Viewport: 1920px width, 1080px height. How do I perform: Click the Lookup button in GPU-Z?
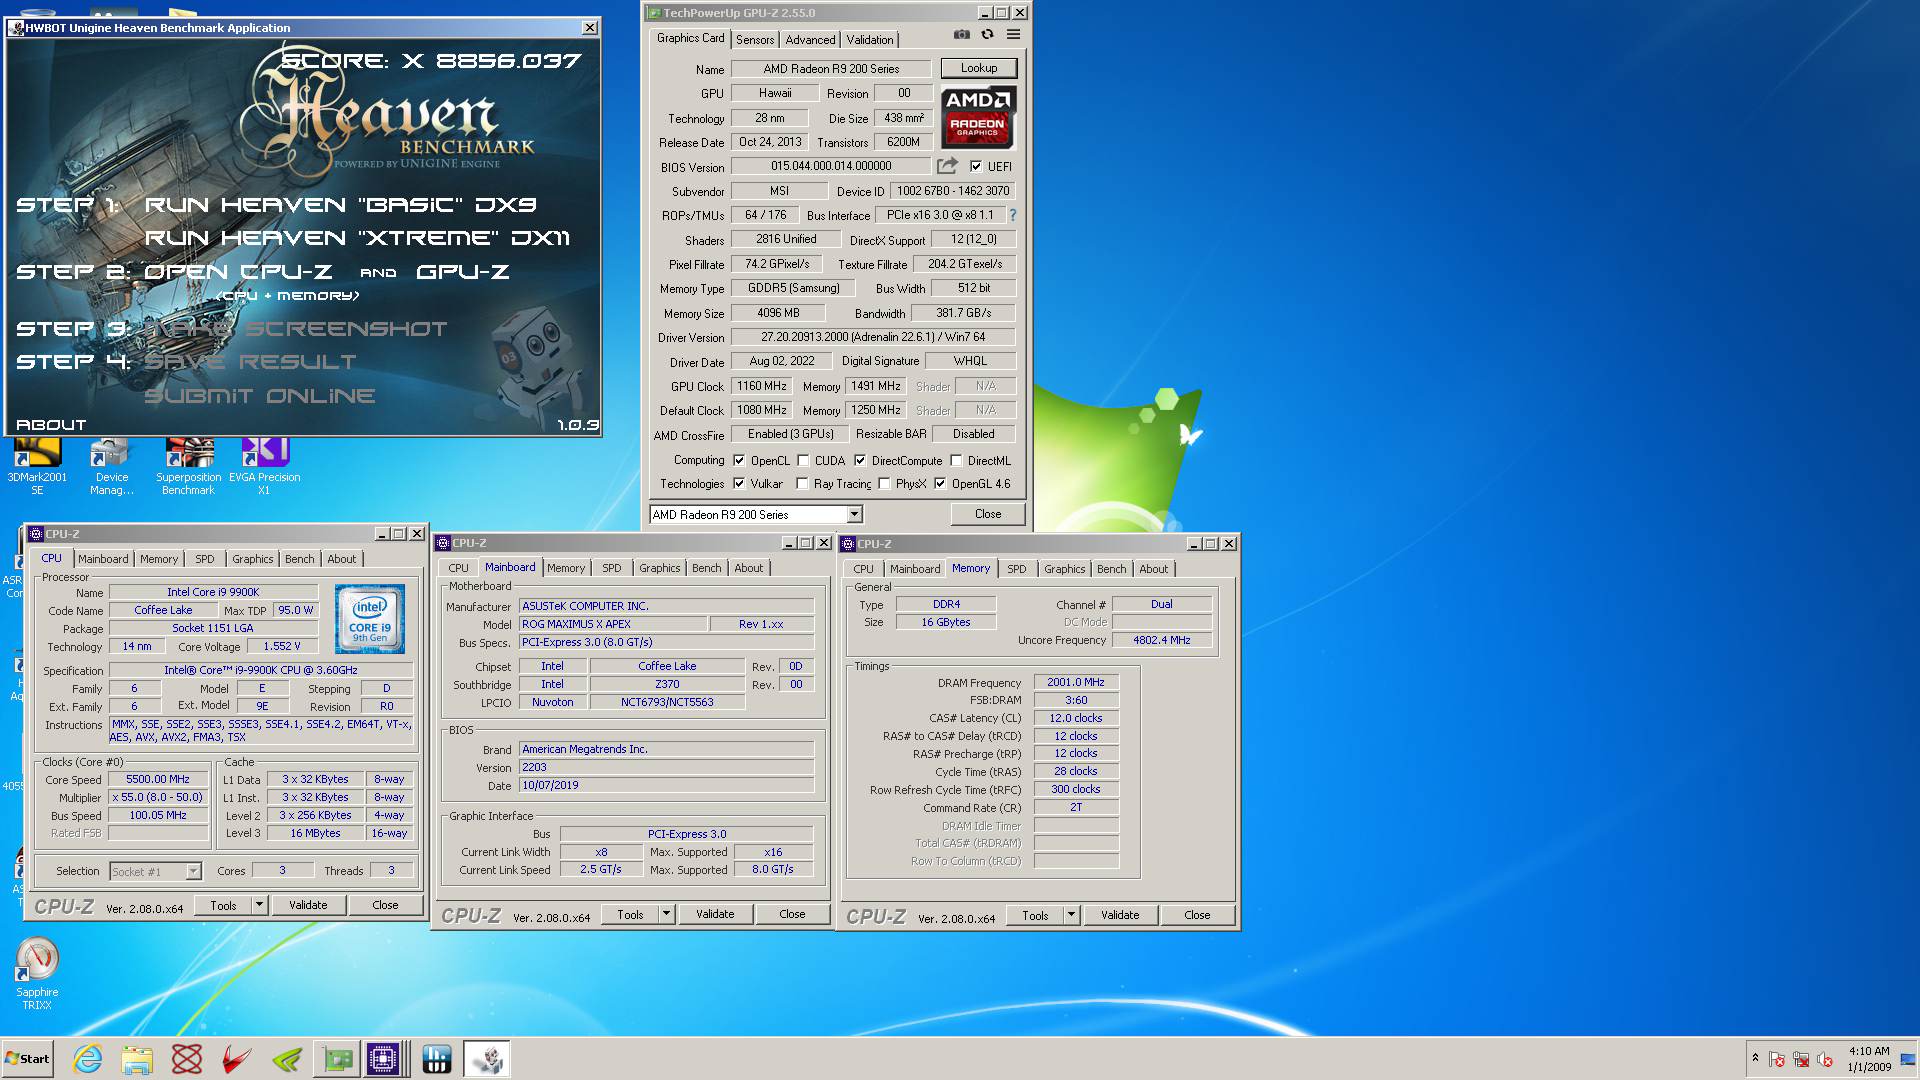tap(978, 68)
